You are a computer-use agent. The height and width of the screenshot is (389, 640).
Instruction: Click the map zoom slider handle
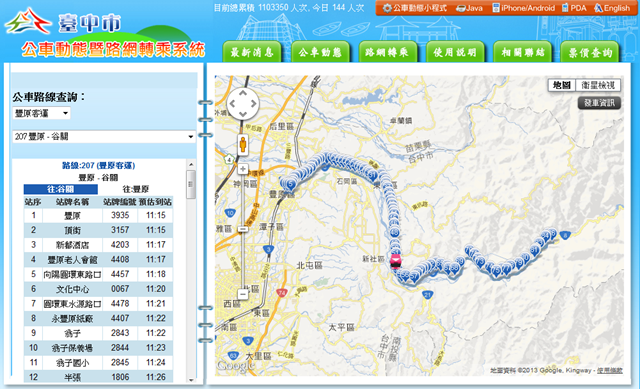coord(243,229)
